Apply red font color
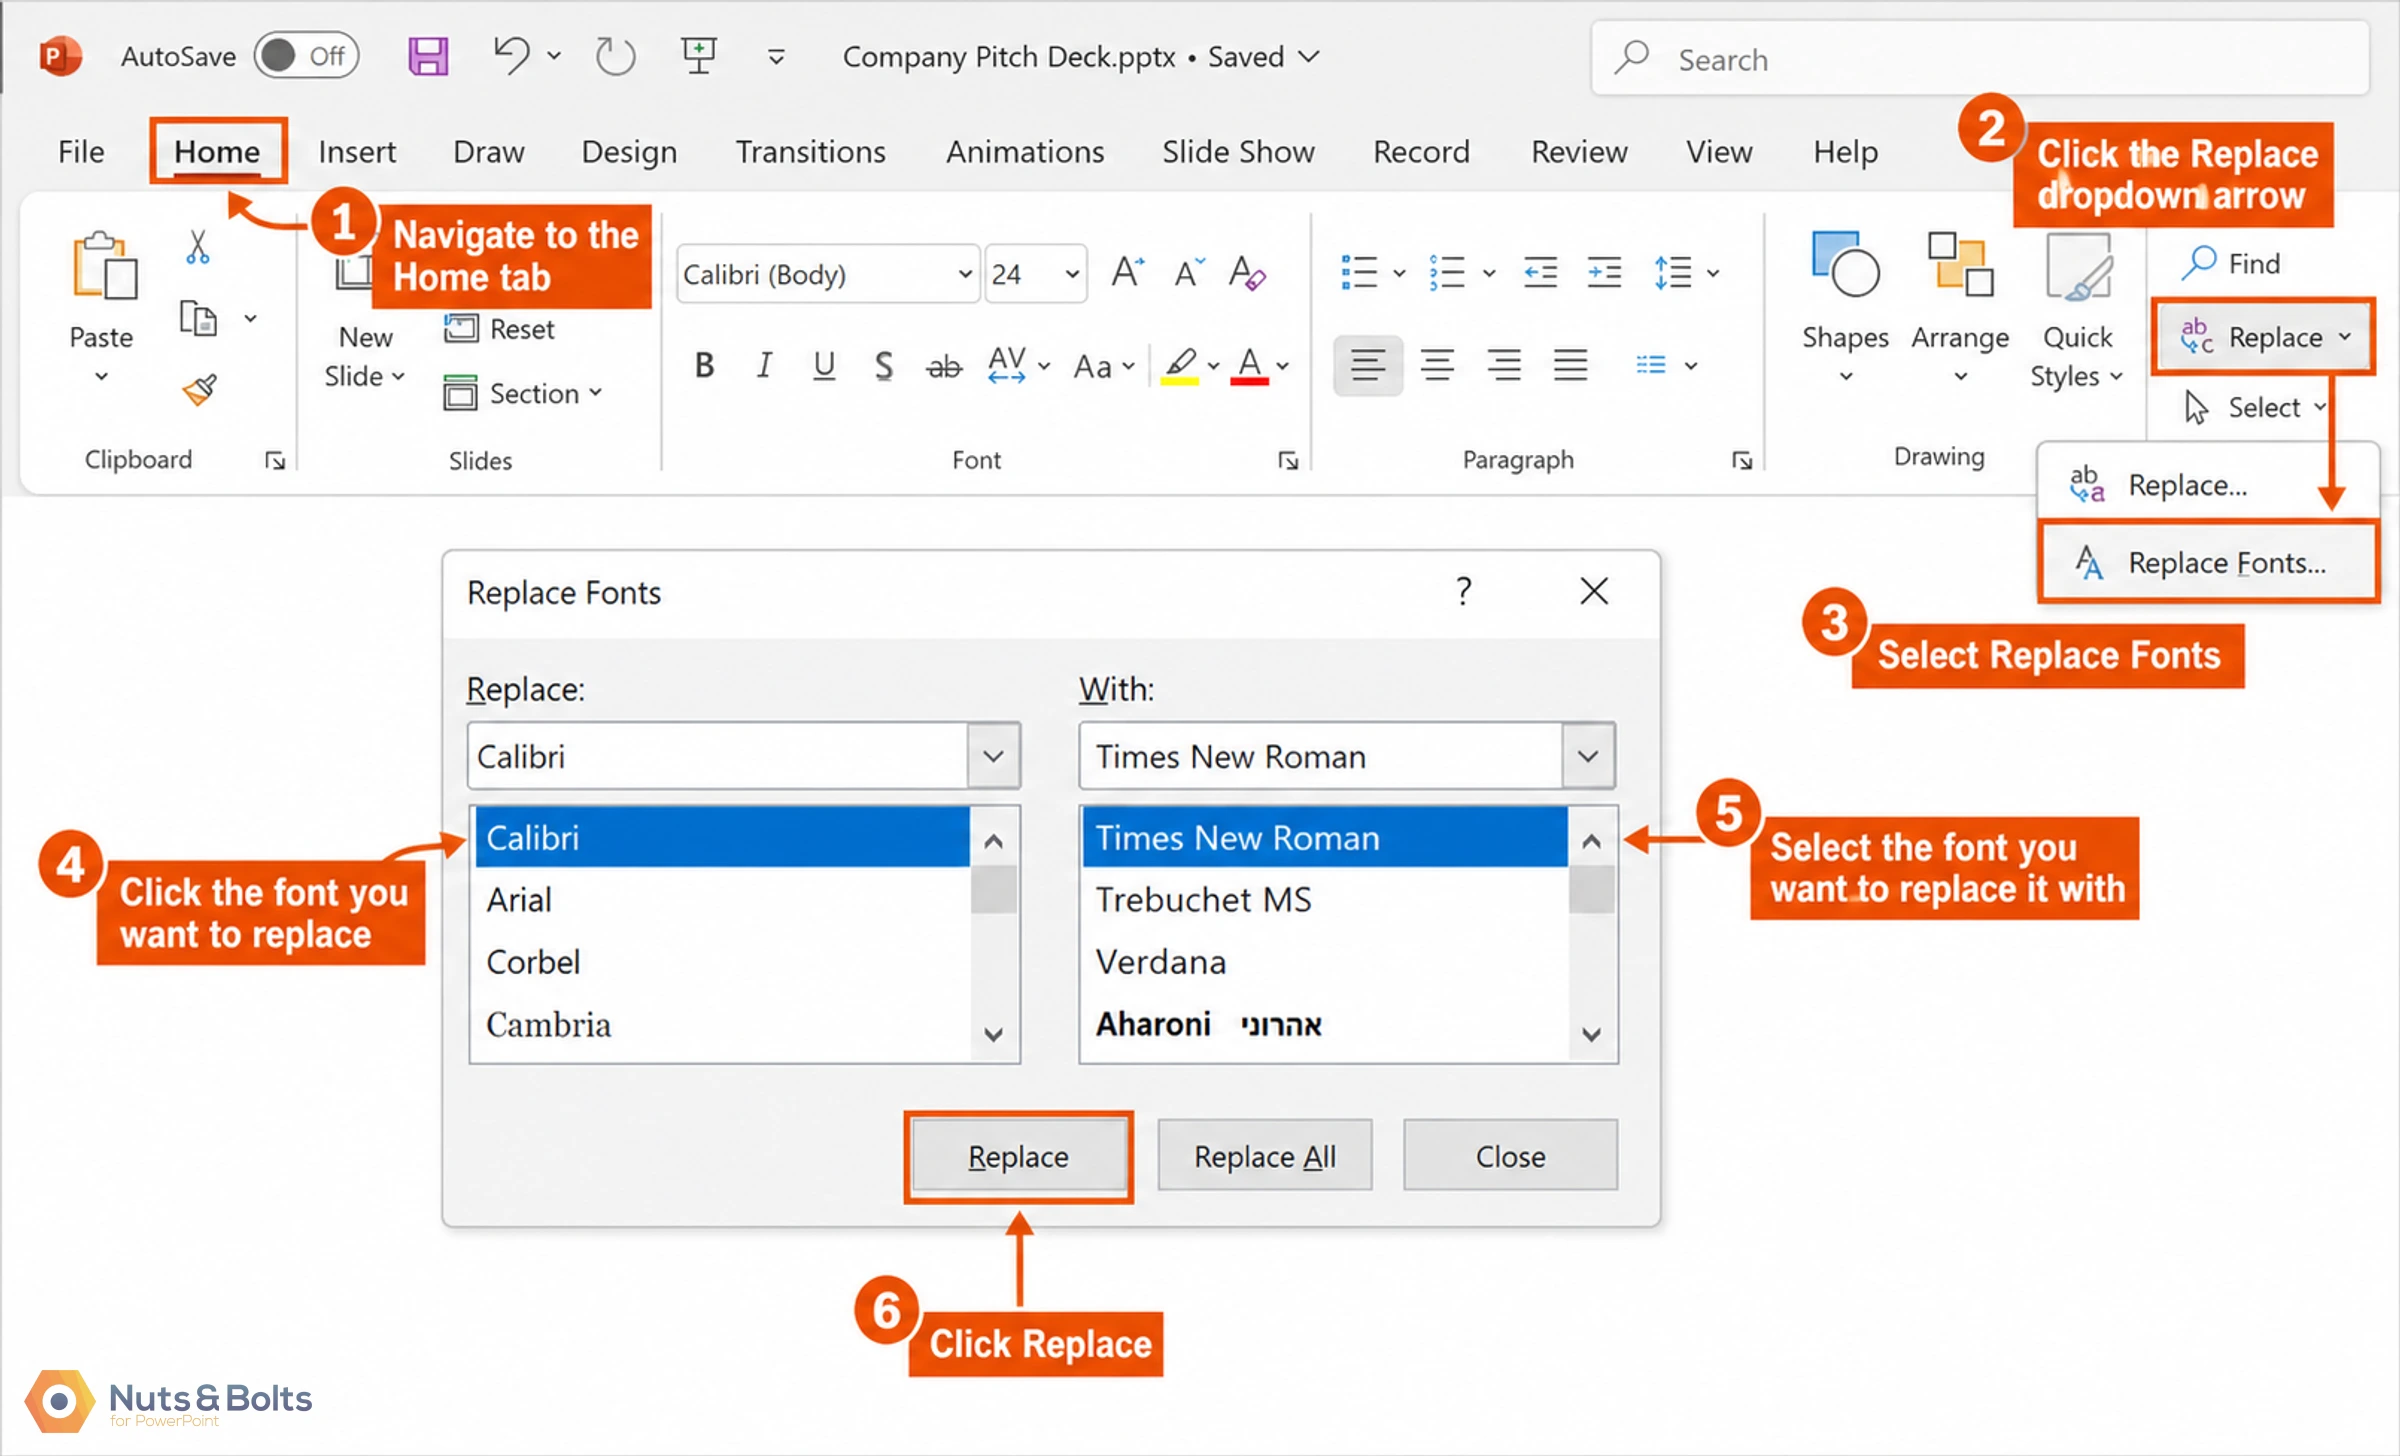The height and width of the screenshot is (1456, 2400). click(x=1249, y=366)
